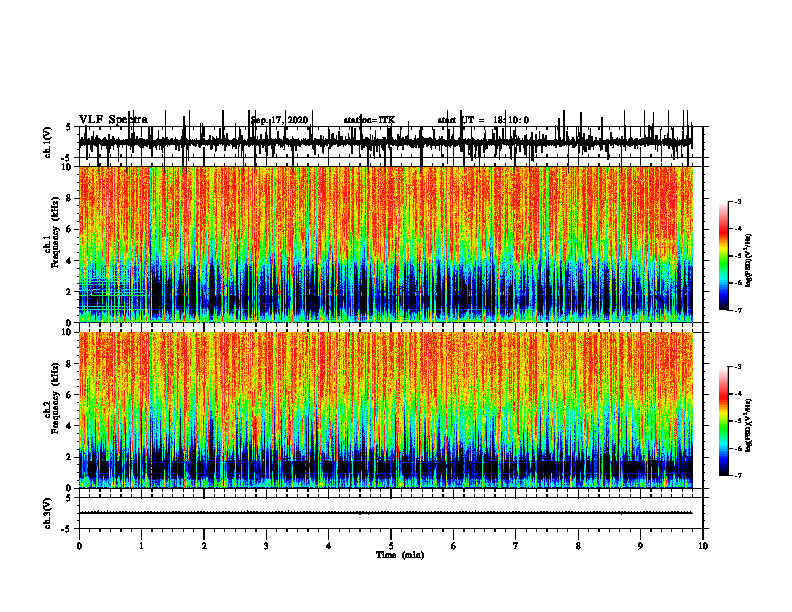Click time axis tick label '3'
The width and height of the screenshot is (792, 612).
tap(266, 546)
